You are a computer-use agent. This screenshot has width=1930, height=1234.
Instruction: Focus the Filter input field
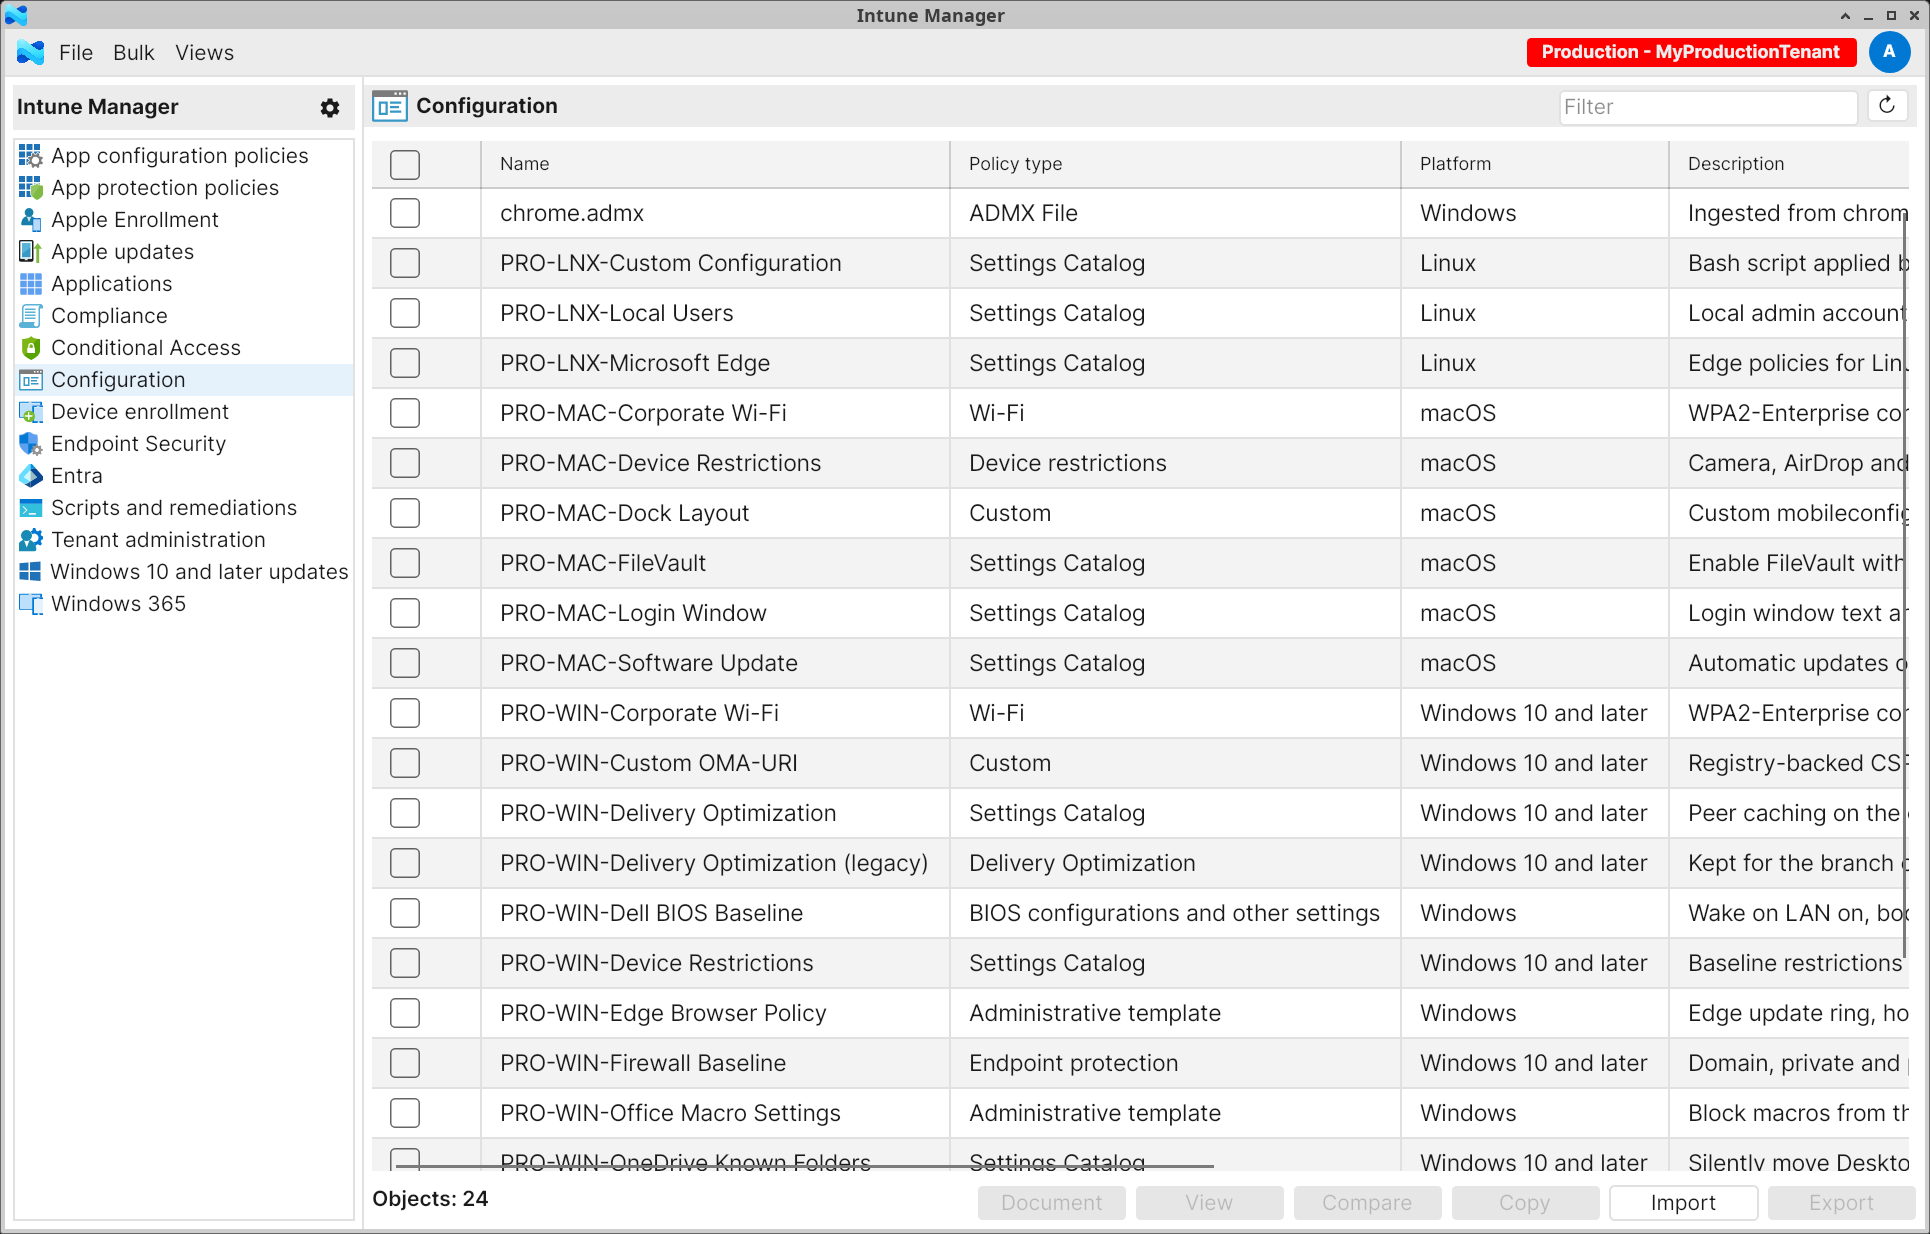click(x=1707, y=107)
